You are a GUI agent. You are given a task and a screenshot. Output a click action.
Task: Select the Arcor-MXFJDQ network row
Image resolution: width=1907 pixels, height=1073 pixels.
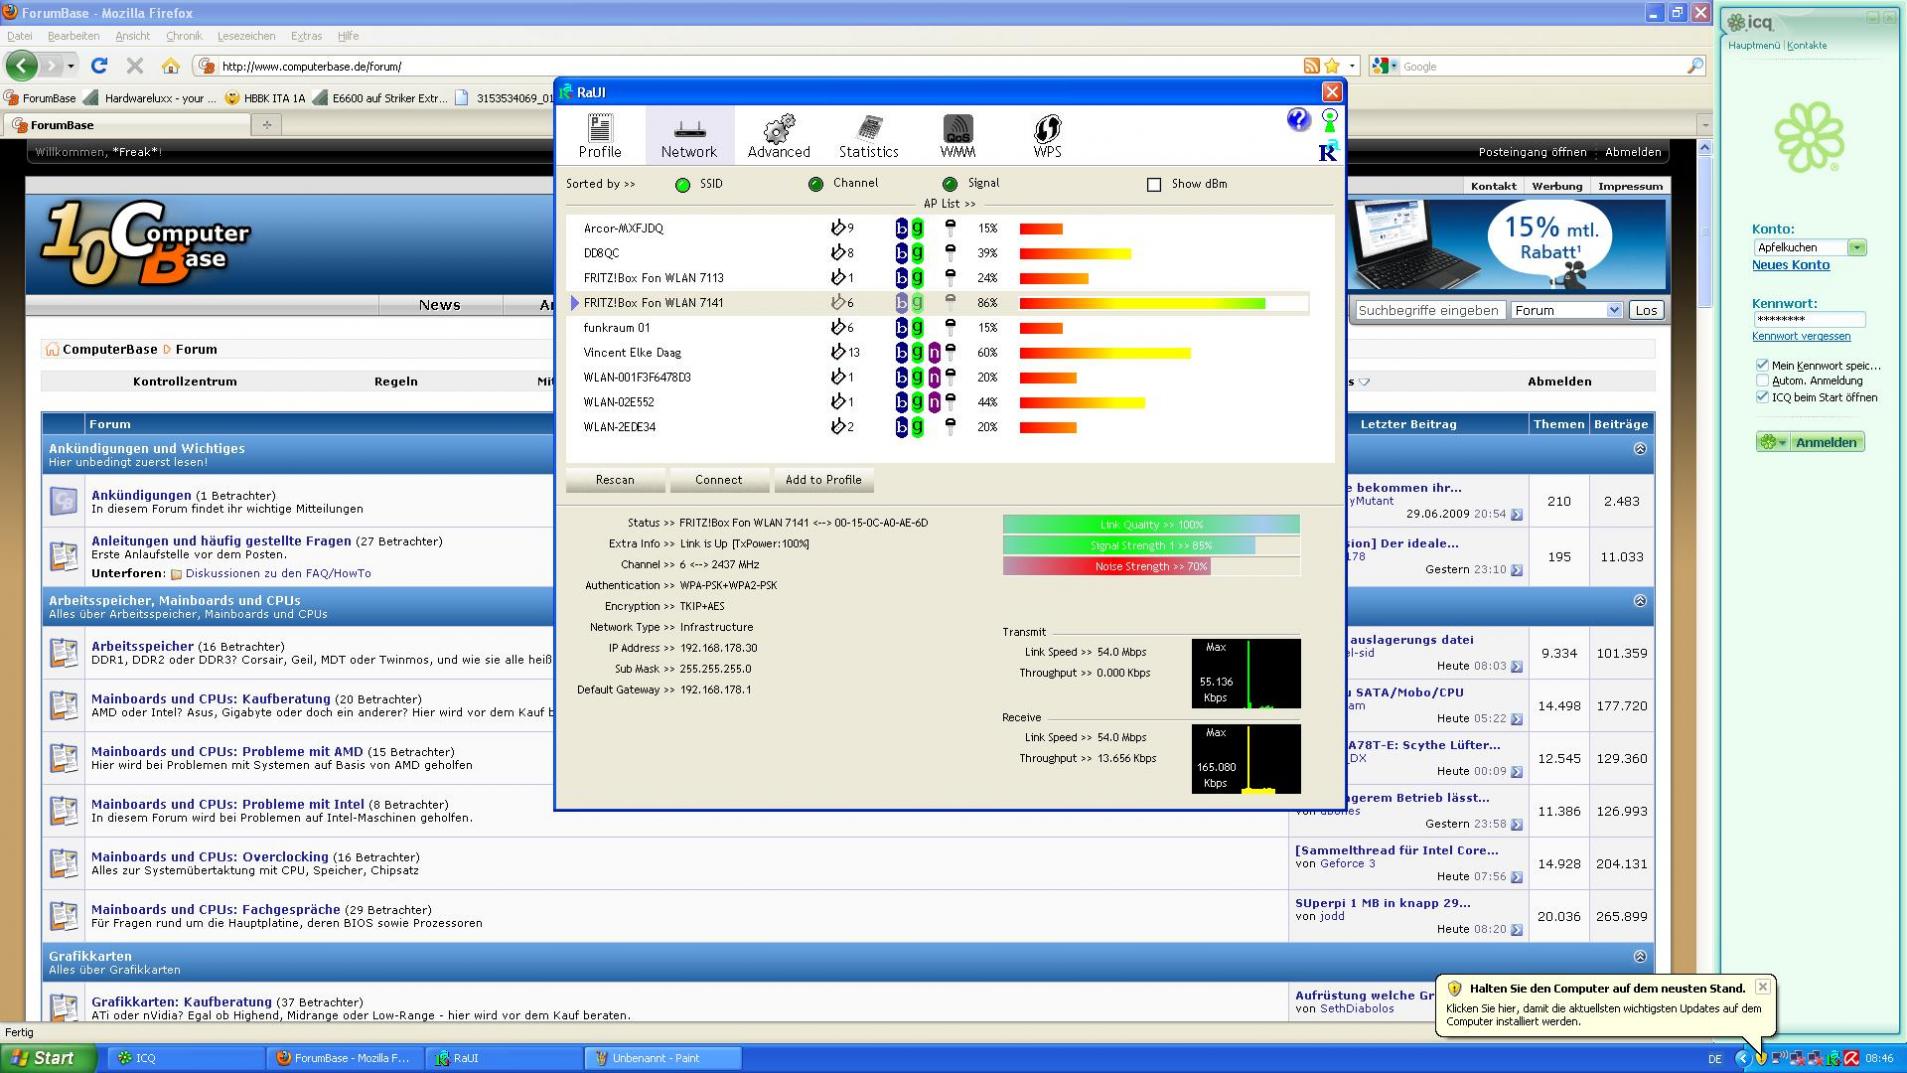[938, 228]
